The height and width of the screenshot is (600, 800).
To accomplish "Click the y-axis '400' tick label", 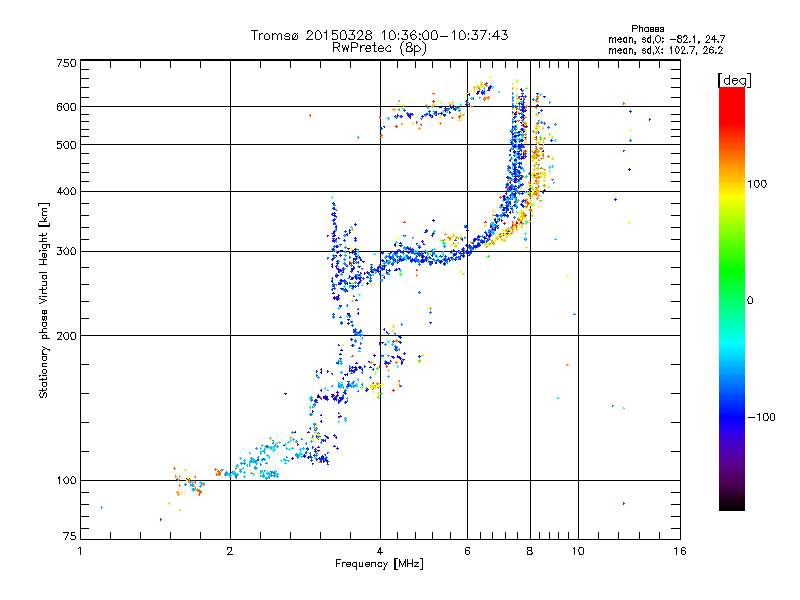I will [x=66, y=192].
